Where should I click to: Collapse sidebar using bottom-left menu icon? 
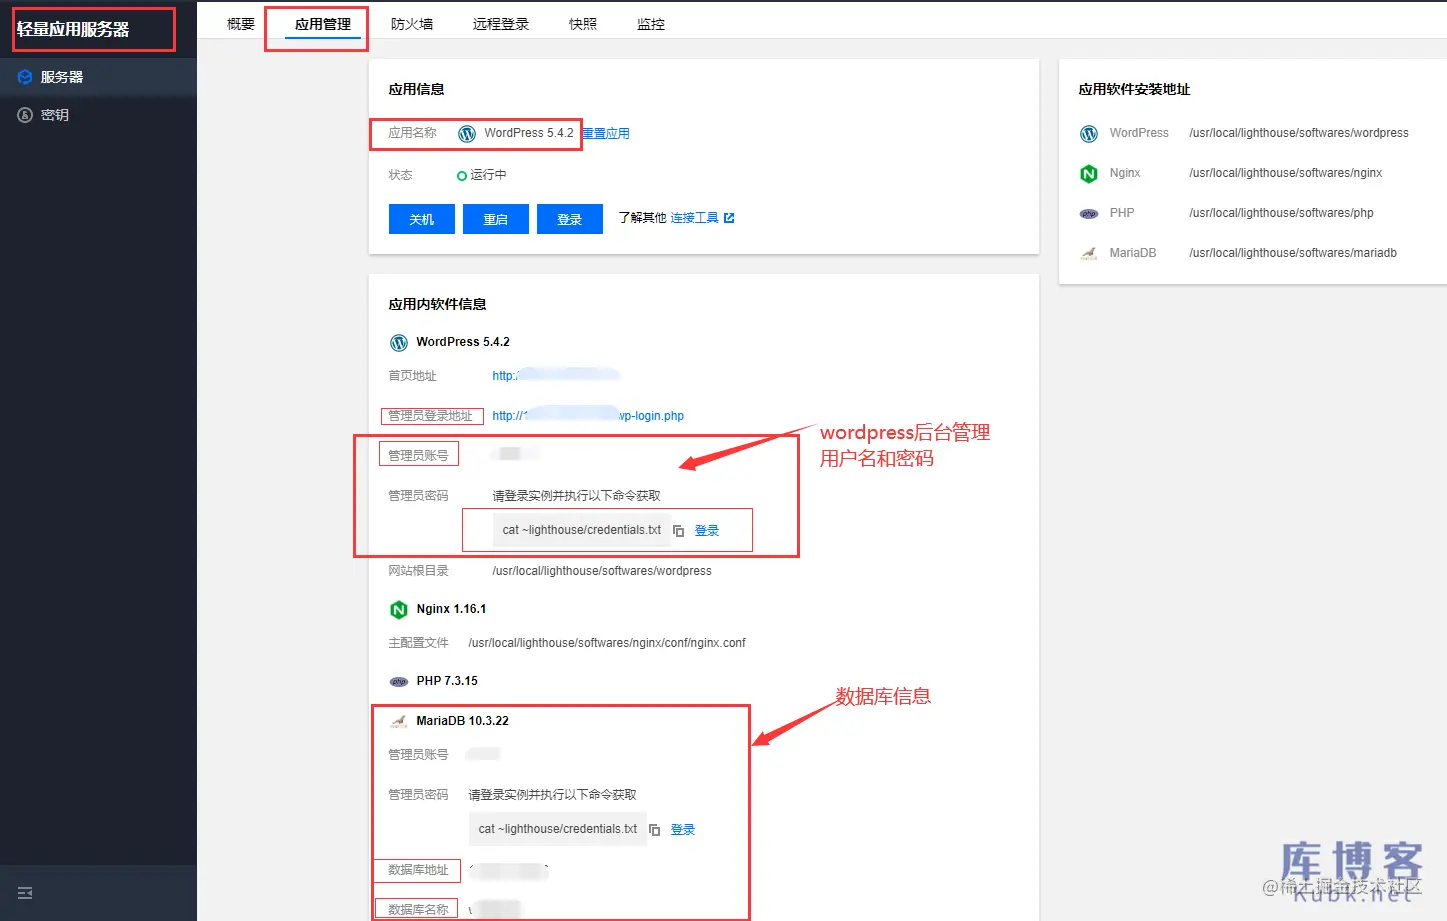coord(25,893)
